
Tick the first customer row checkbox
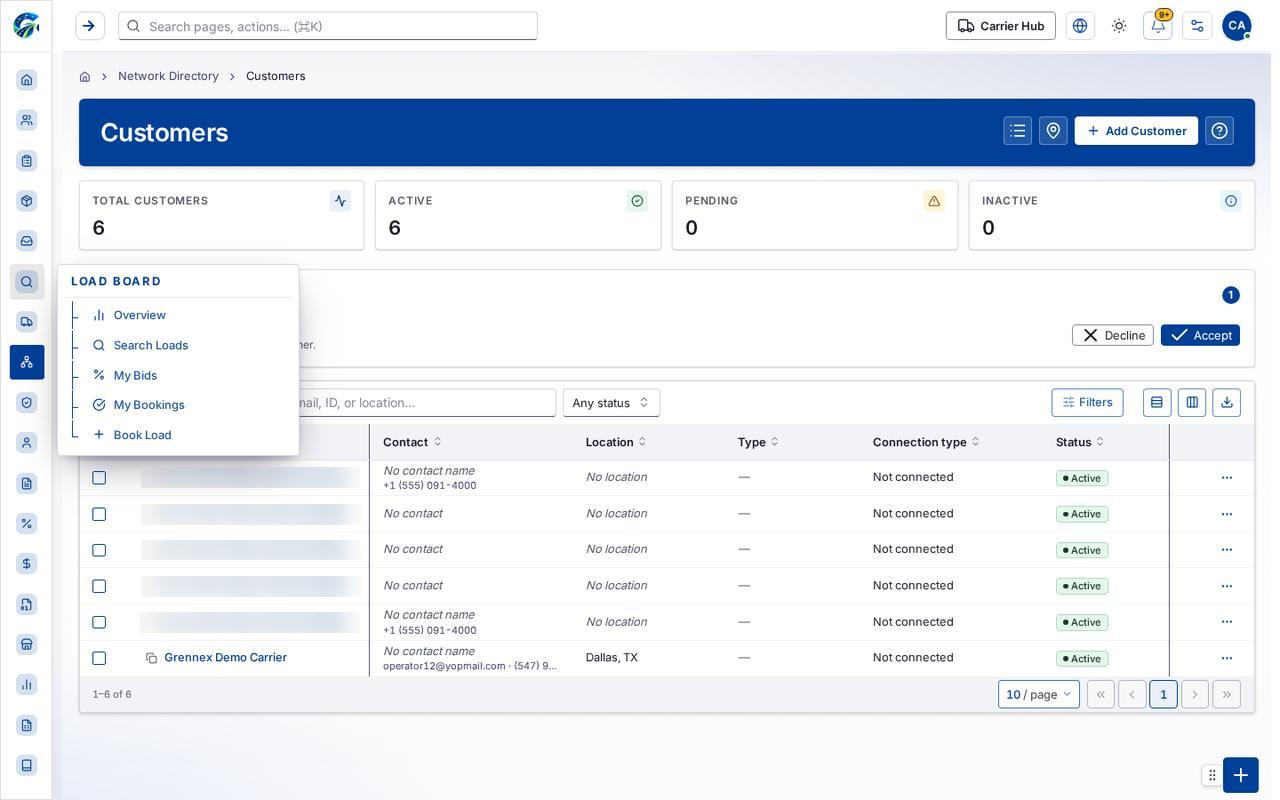point(99,478)
